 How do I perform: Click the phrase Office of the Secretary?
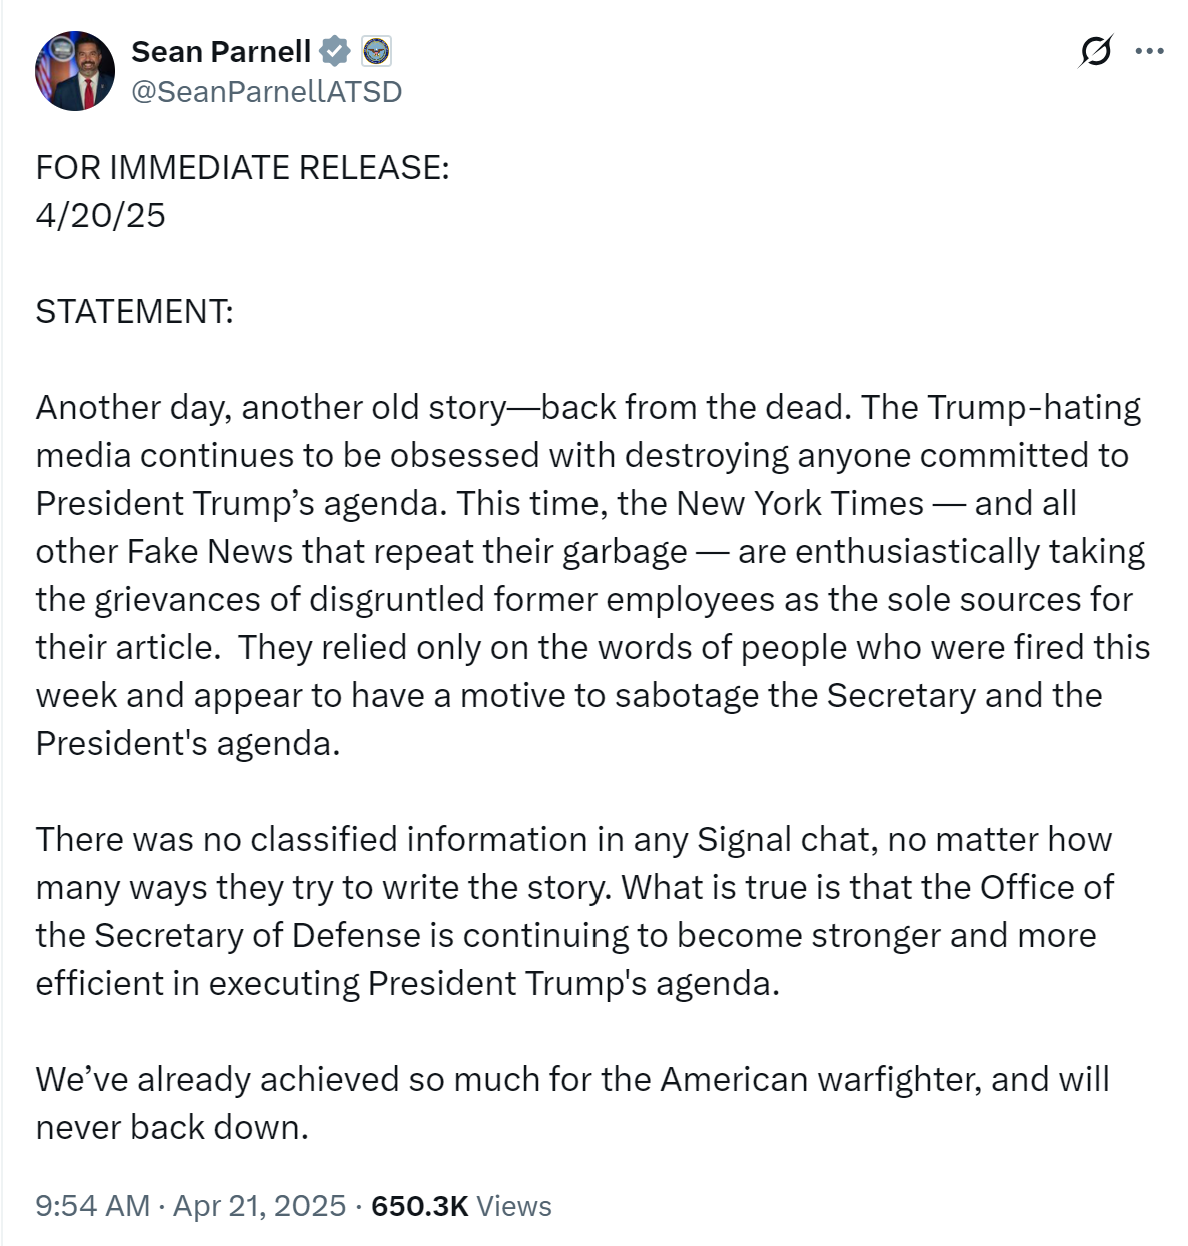pyautogui.click(x=1046, y=887)
